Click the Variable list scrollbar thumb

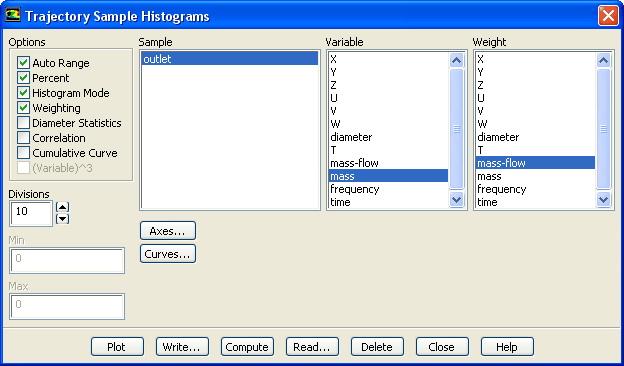[456, 129]
